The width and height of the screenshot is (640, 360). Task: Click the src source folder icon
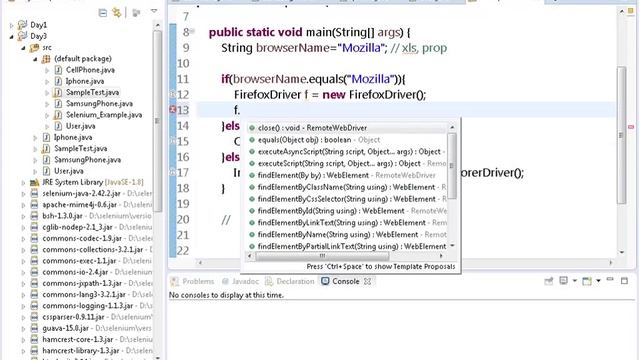click(x=34, y=47)
